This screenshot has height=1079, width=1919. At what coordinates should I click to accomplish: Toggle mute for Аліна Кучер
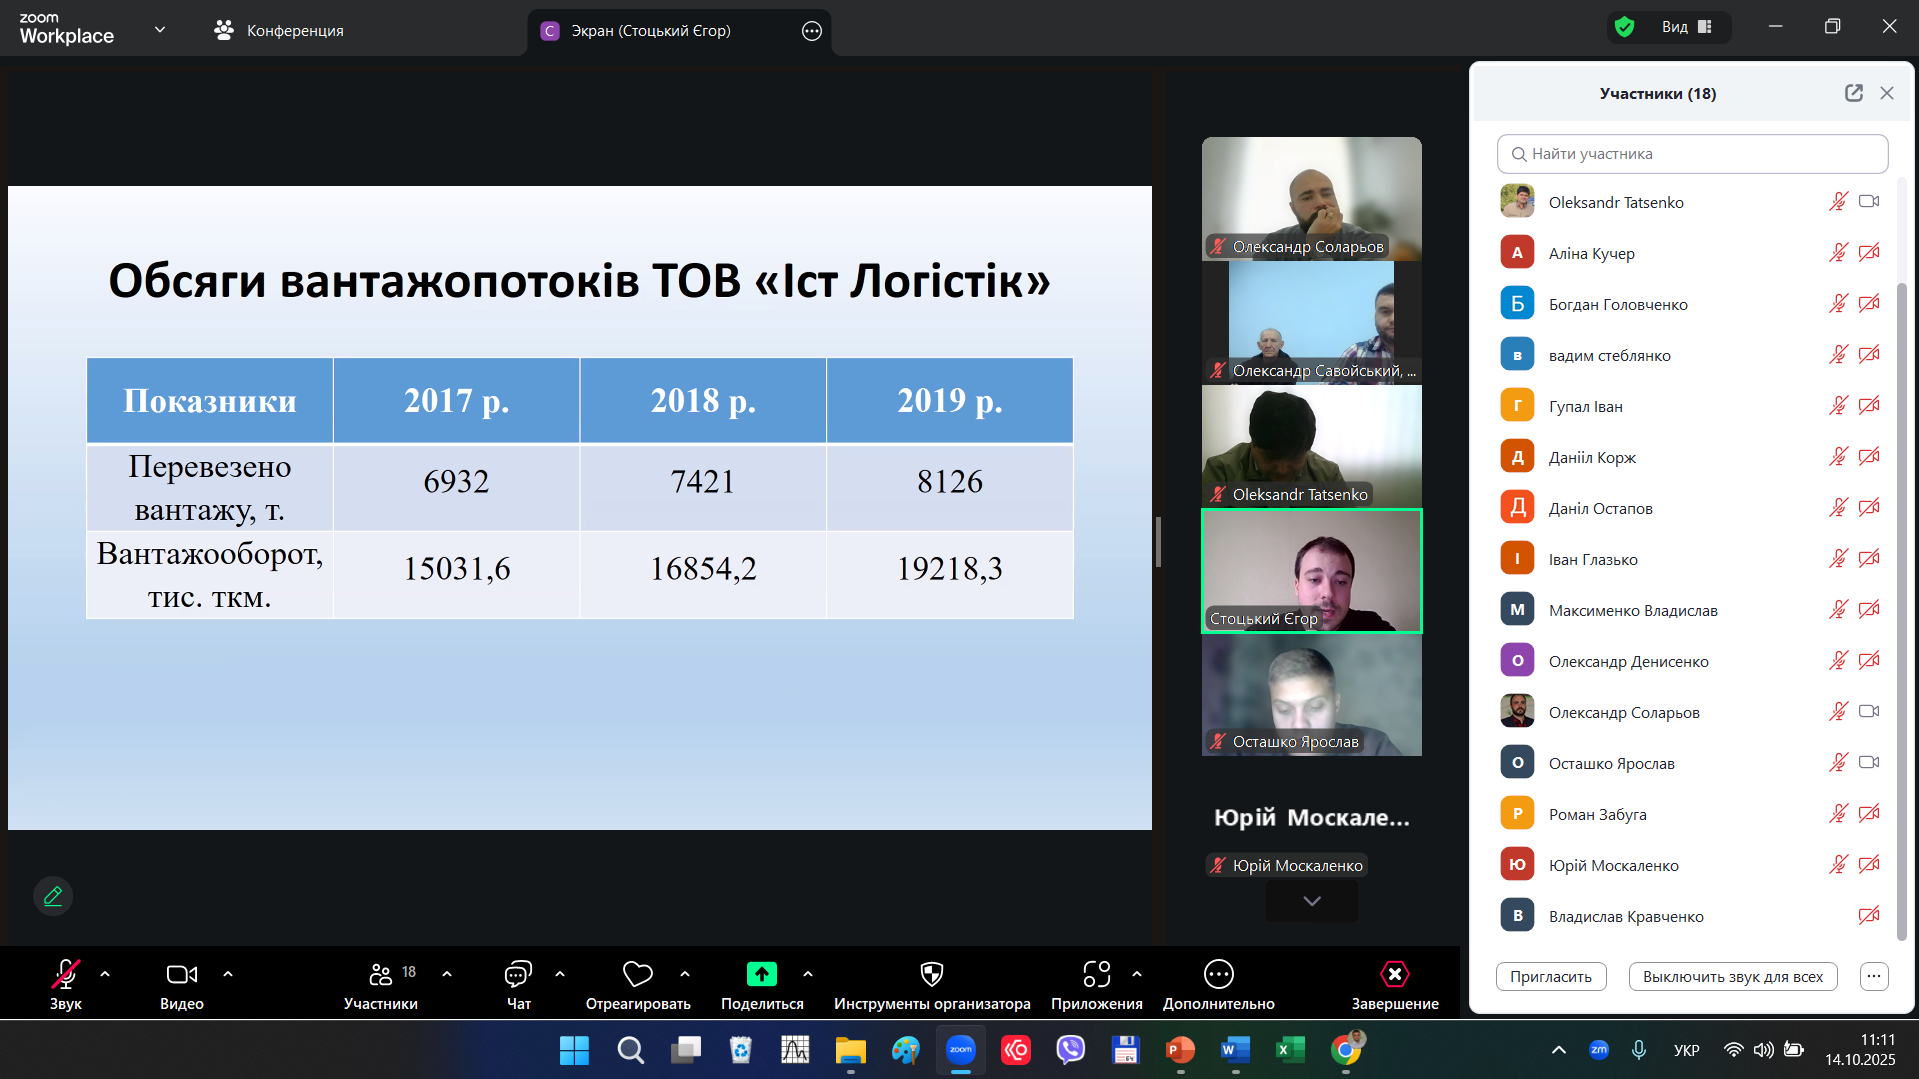(1838, 253)
